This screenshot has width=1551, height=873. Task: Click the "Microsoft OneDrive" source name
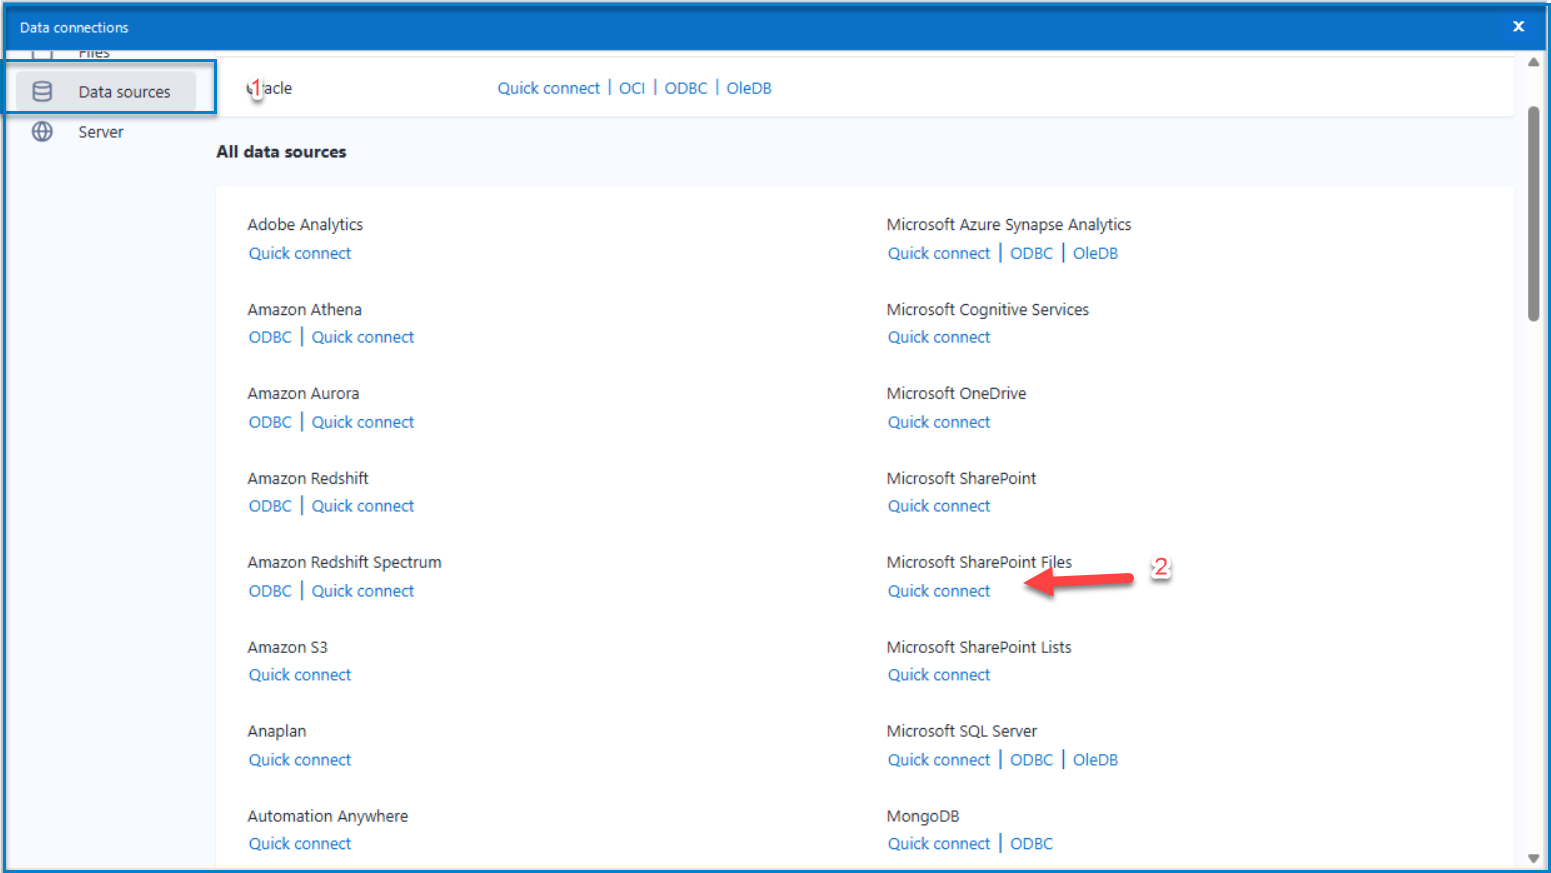coord(956,394)
